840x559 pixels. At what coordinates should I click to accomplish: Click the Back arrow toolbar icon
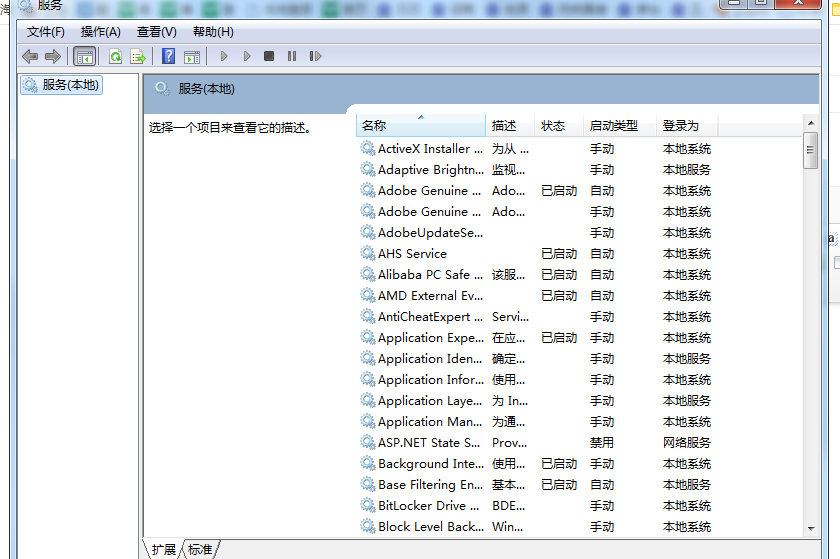click(x=30, y=56)
